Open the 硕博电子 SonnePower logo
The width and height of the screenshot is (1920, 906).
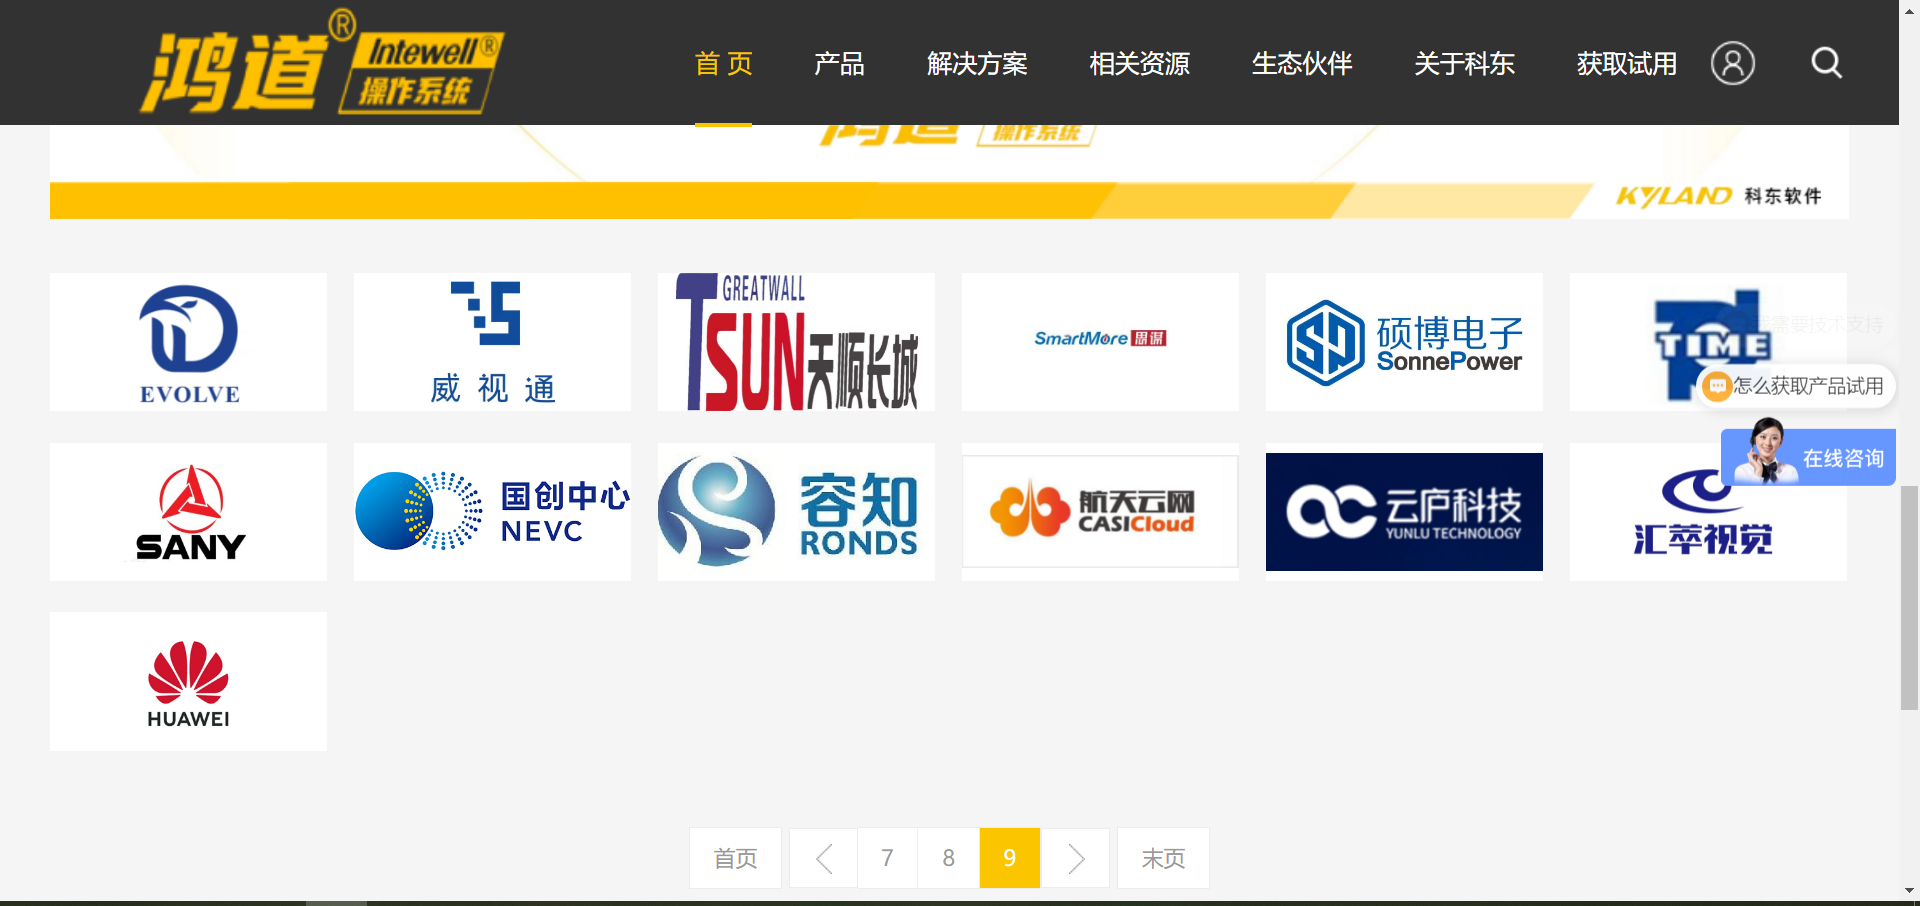1404,342
